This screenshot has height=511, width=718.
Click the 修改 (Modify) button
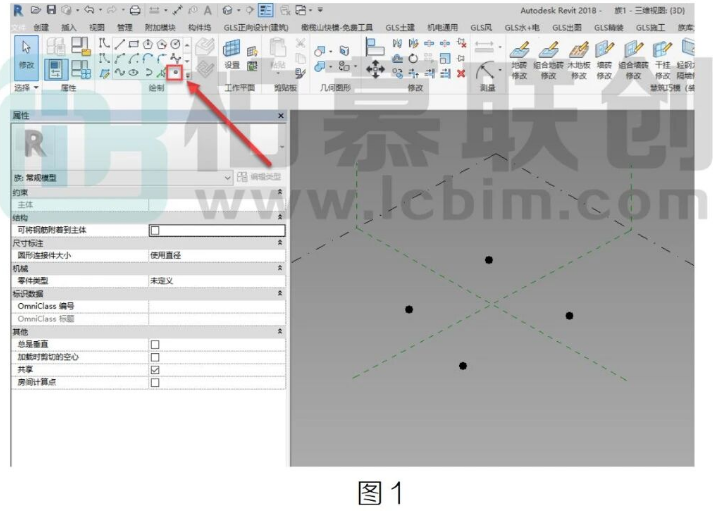tap(26, 58)
